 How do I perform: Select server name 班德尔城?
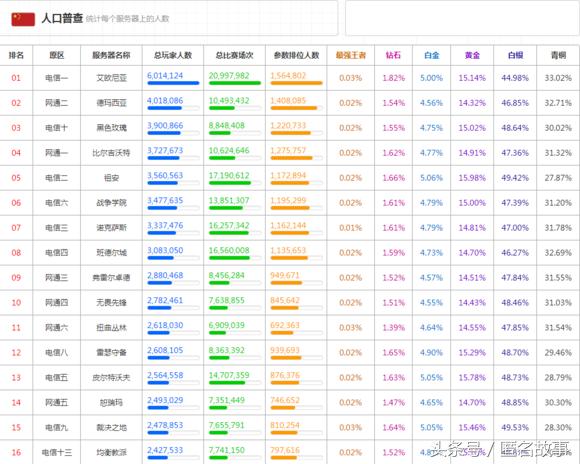[111, 253]
